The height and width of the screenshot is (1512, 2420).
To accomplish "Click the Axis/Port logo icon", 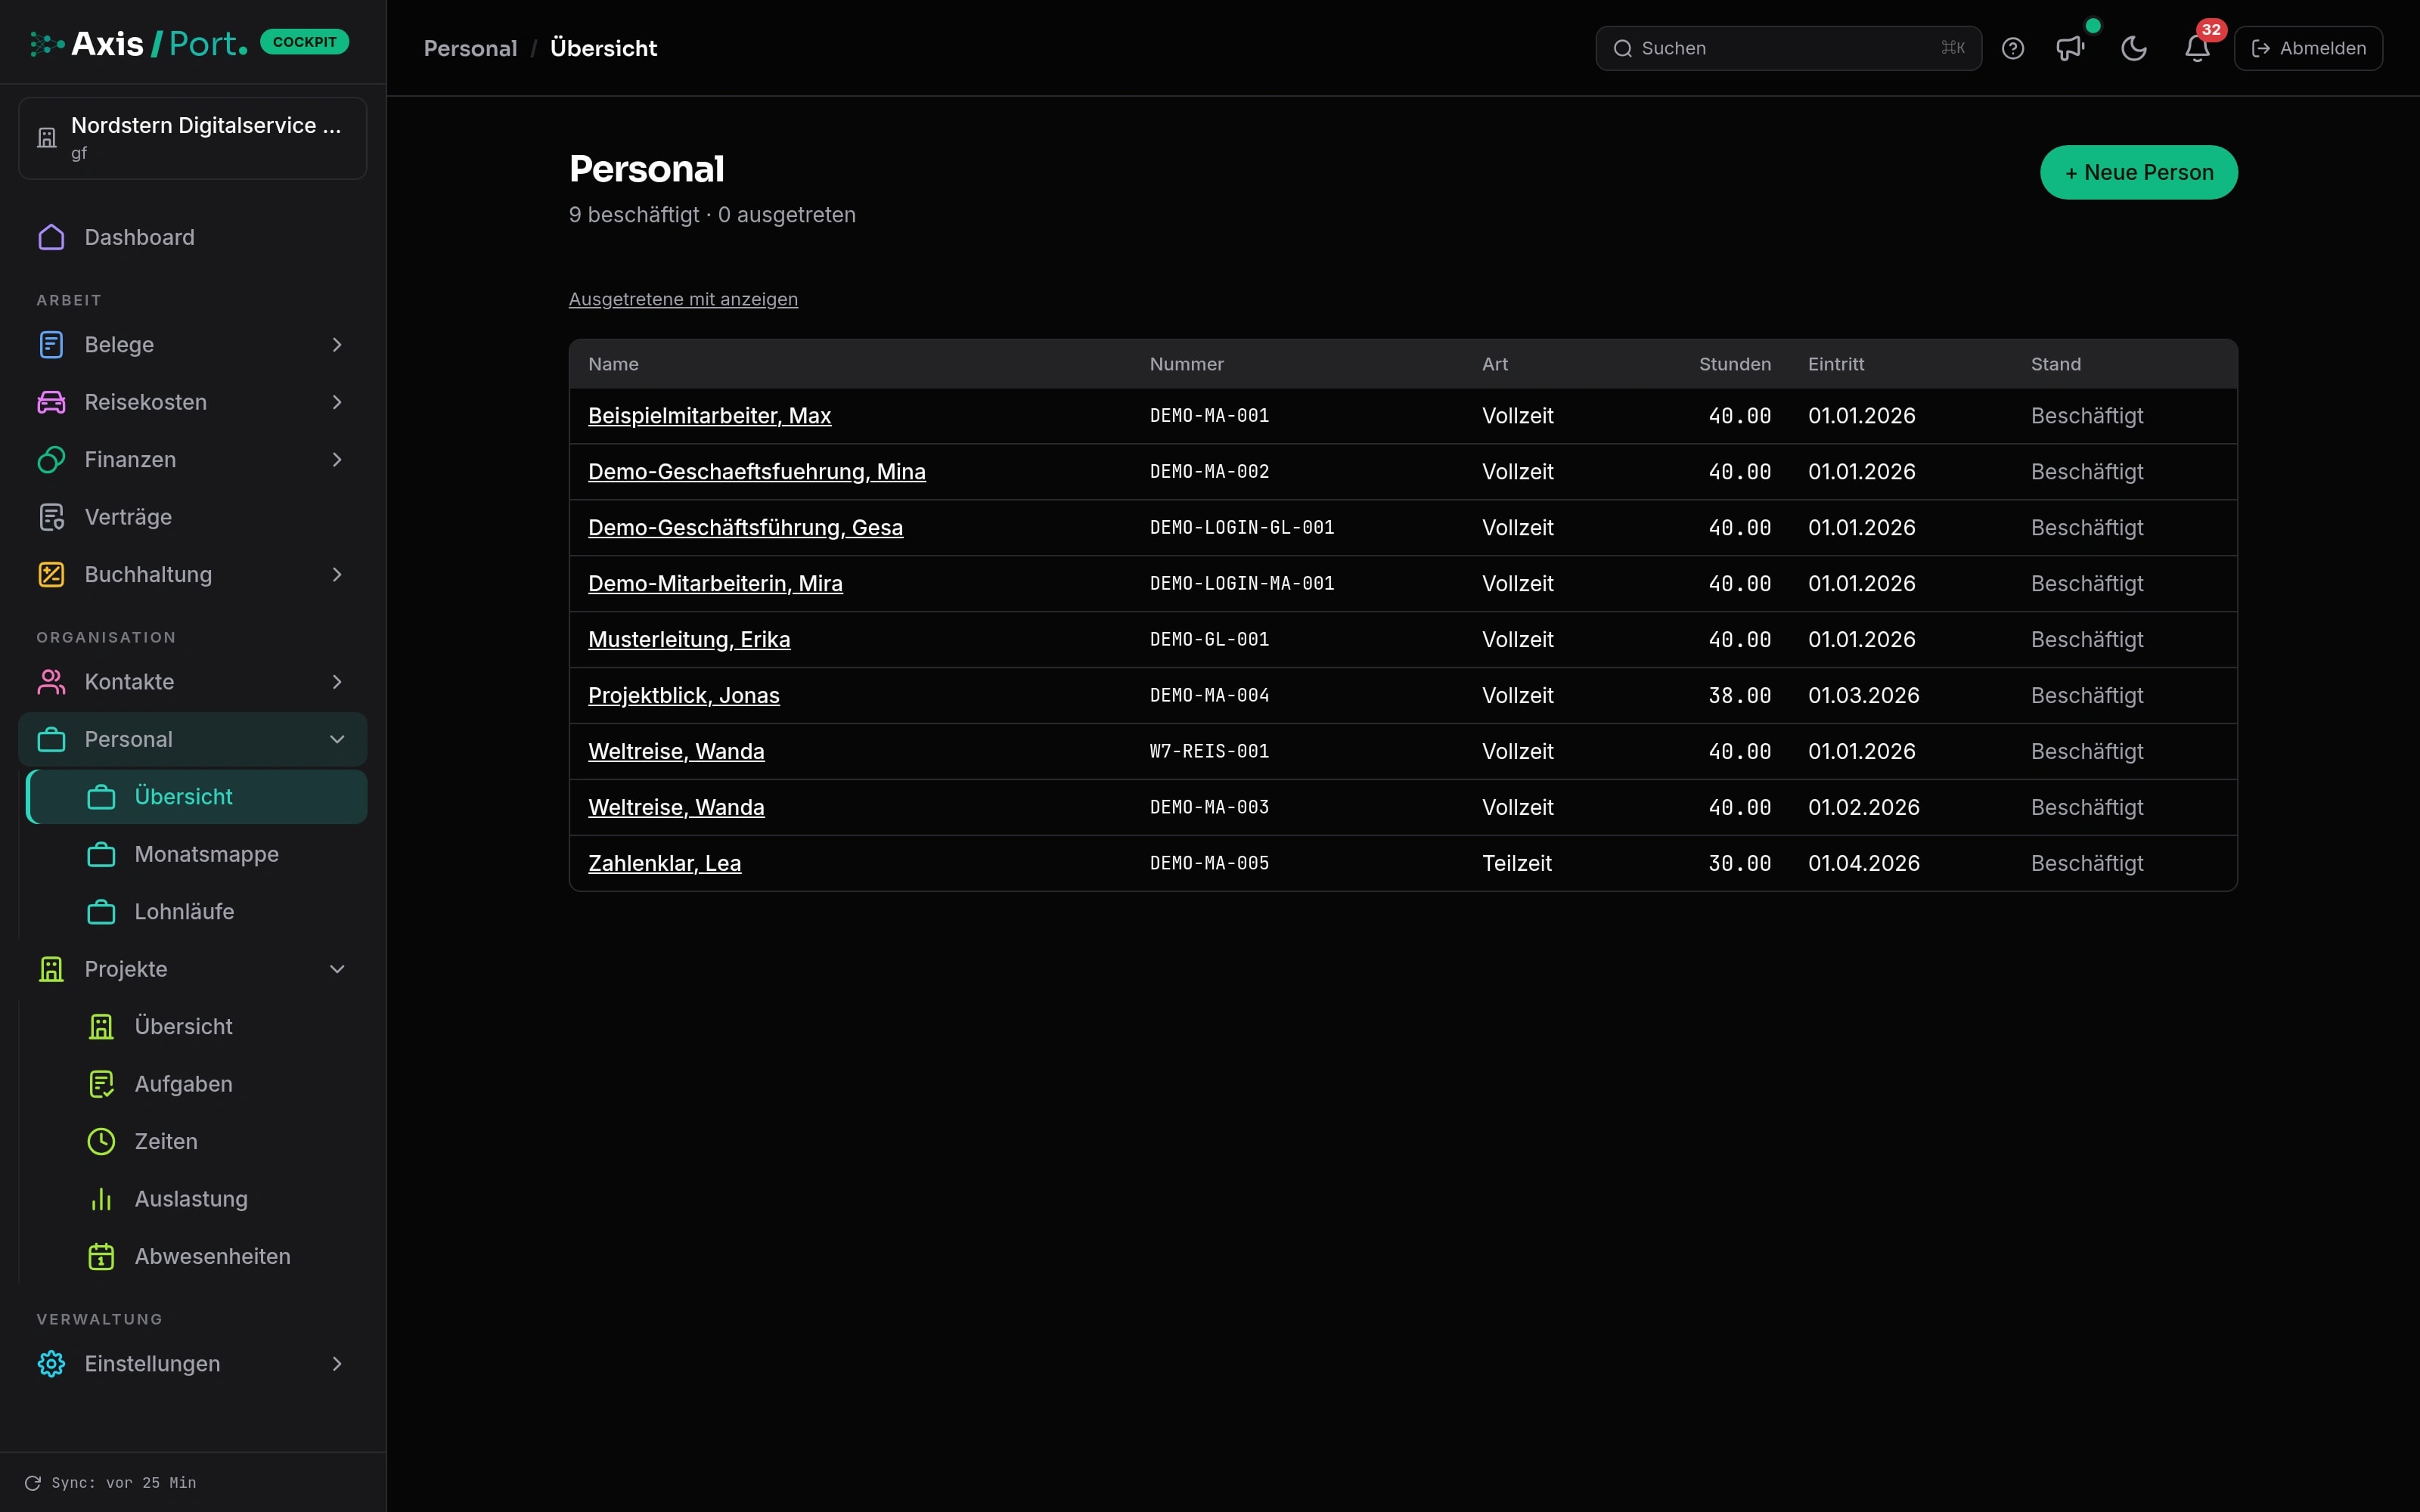I will click(47, 44).
